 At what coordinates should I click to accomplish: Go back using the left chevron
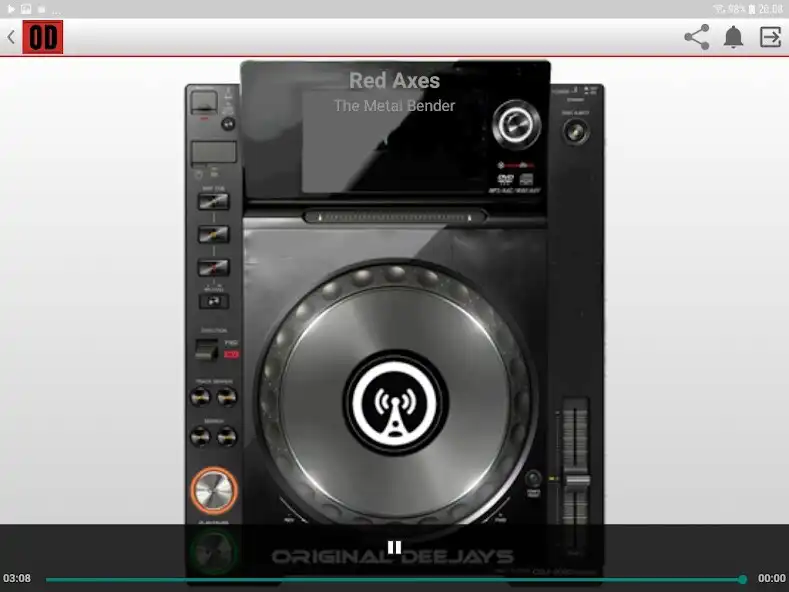point(11,37)
